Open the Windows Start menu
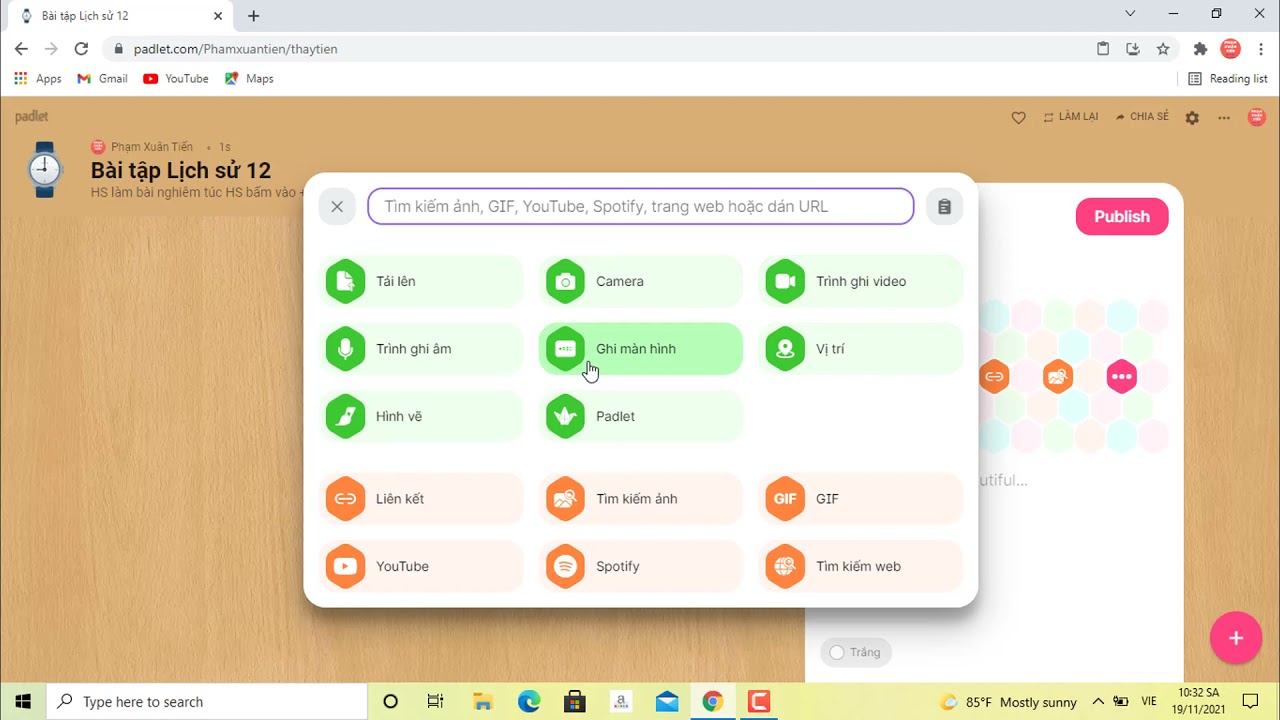 coord(23,701)
